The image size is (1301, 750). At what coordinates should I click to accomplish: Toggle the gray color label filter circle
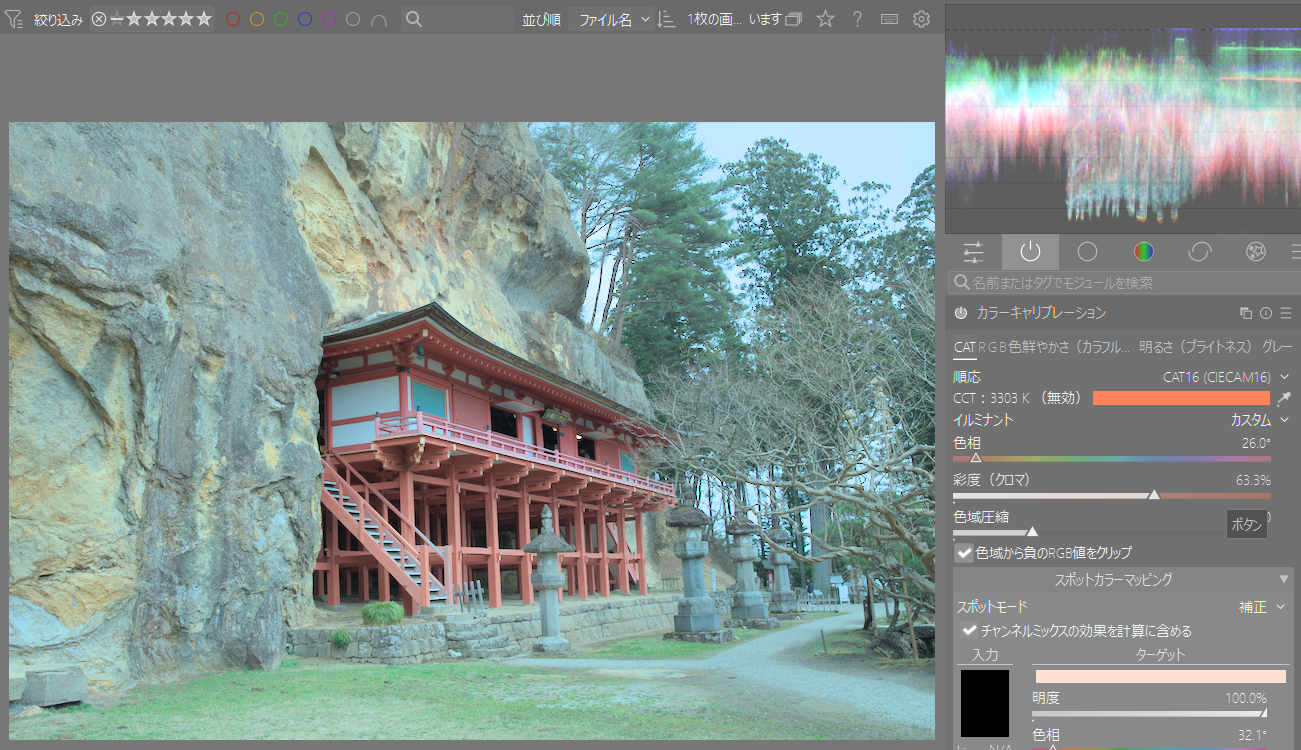click(353, 19)
